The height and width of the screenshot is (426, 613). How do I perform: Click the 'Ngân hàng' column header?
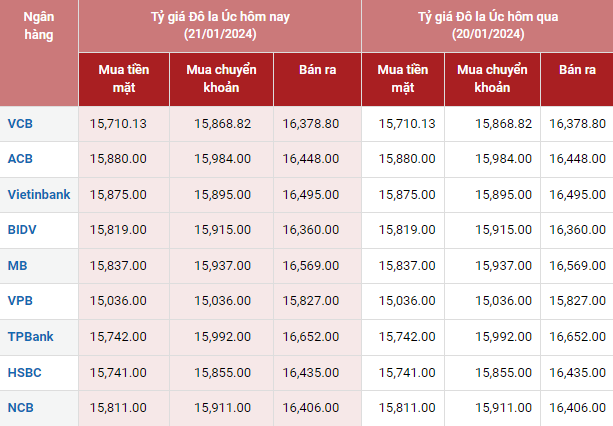(38, 25)
